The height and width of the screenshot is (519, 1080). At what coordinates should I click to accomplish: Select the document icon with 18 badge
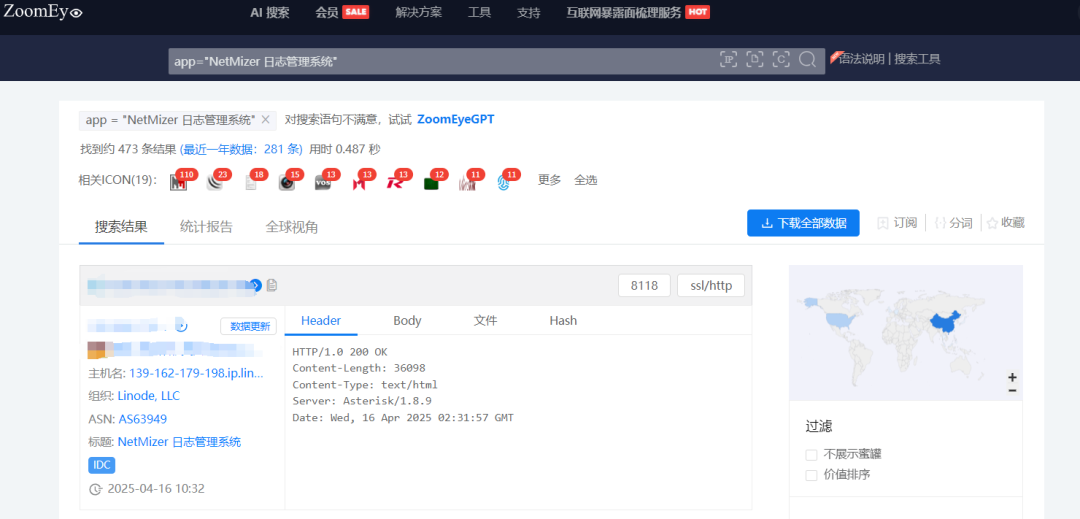[251, 182]
